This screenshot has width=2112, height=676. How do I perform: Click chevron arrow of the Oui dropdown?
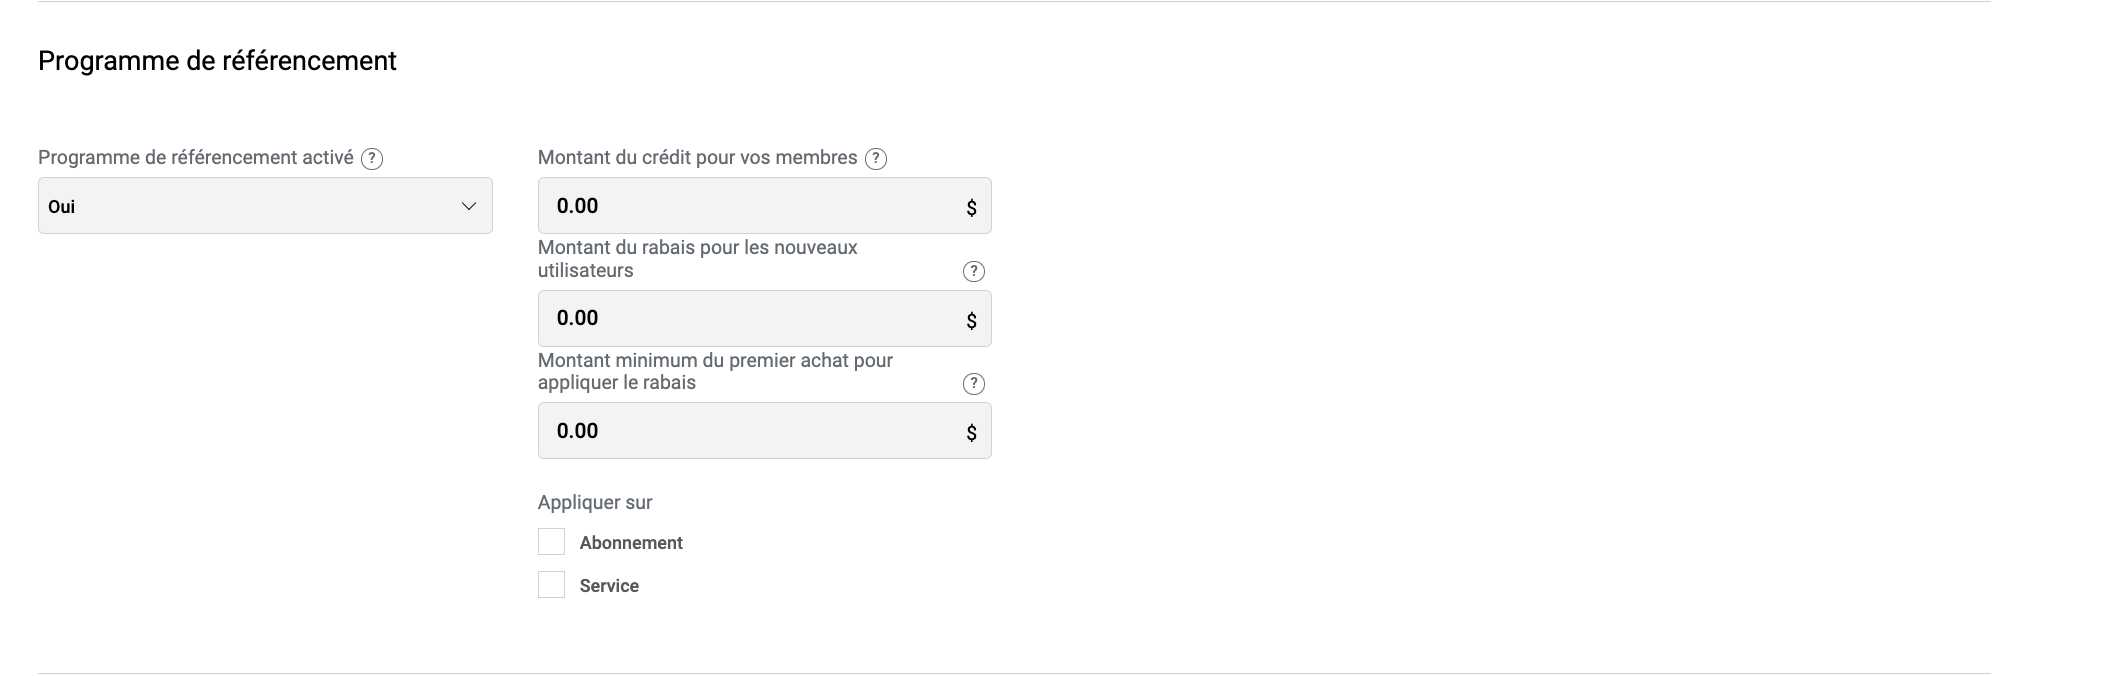point(468,206)
